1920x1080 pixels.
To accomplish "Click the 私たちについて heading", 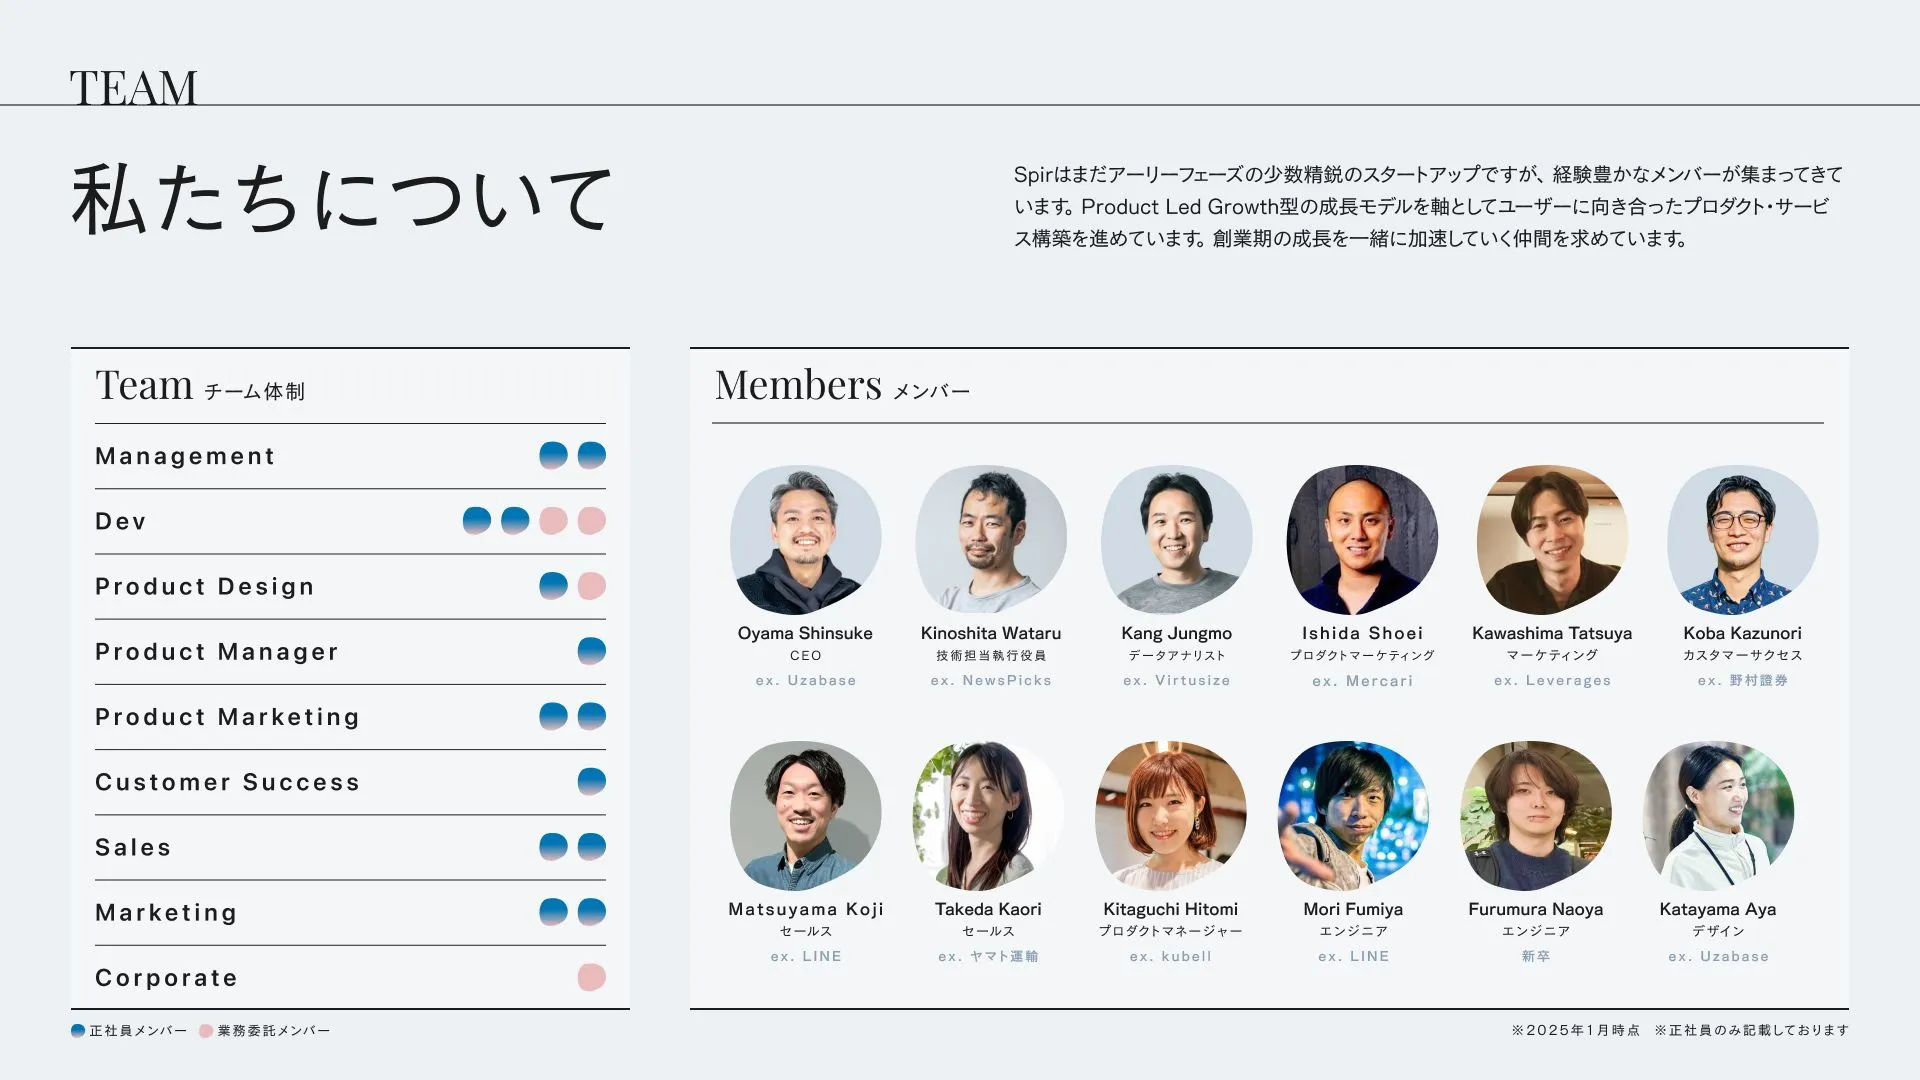I will 341,199.
